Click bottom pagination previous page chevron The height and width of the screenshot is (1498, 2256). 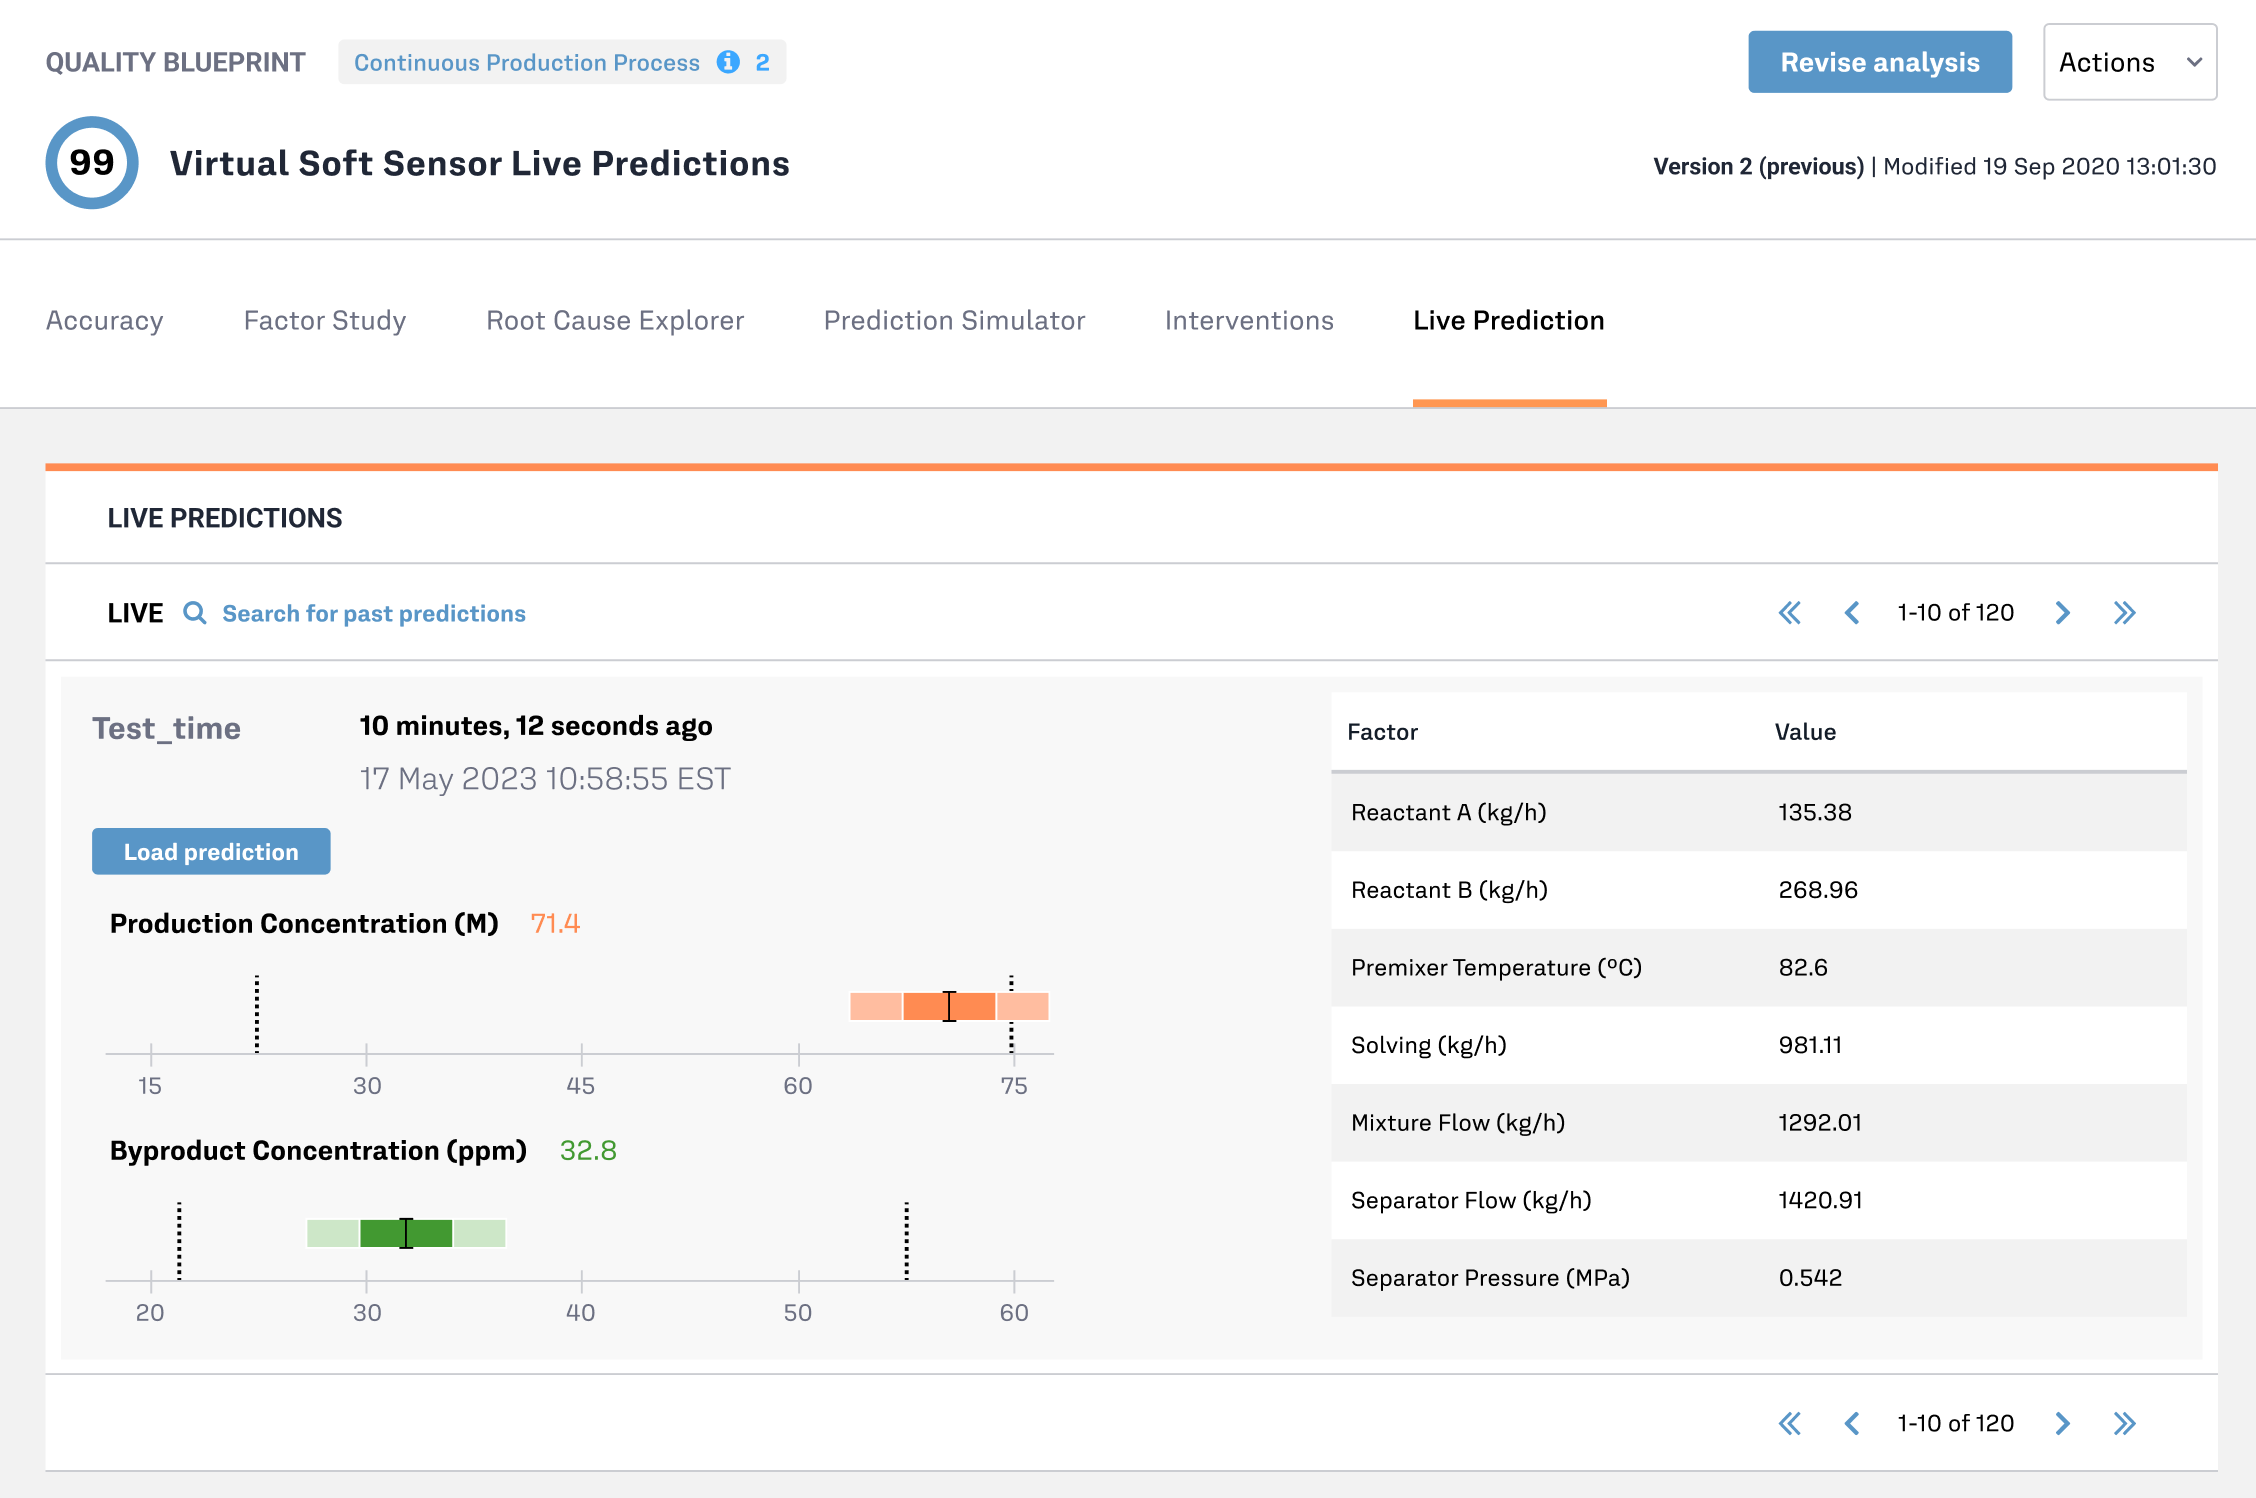pyautogui.click(x=1852, y=1423)
